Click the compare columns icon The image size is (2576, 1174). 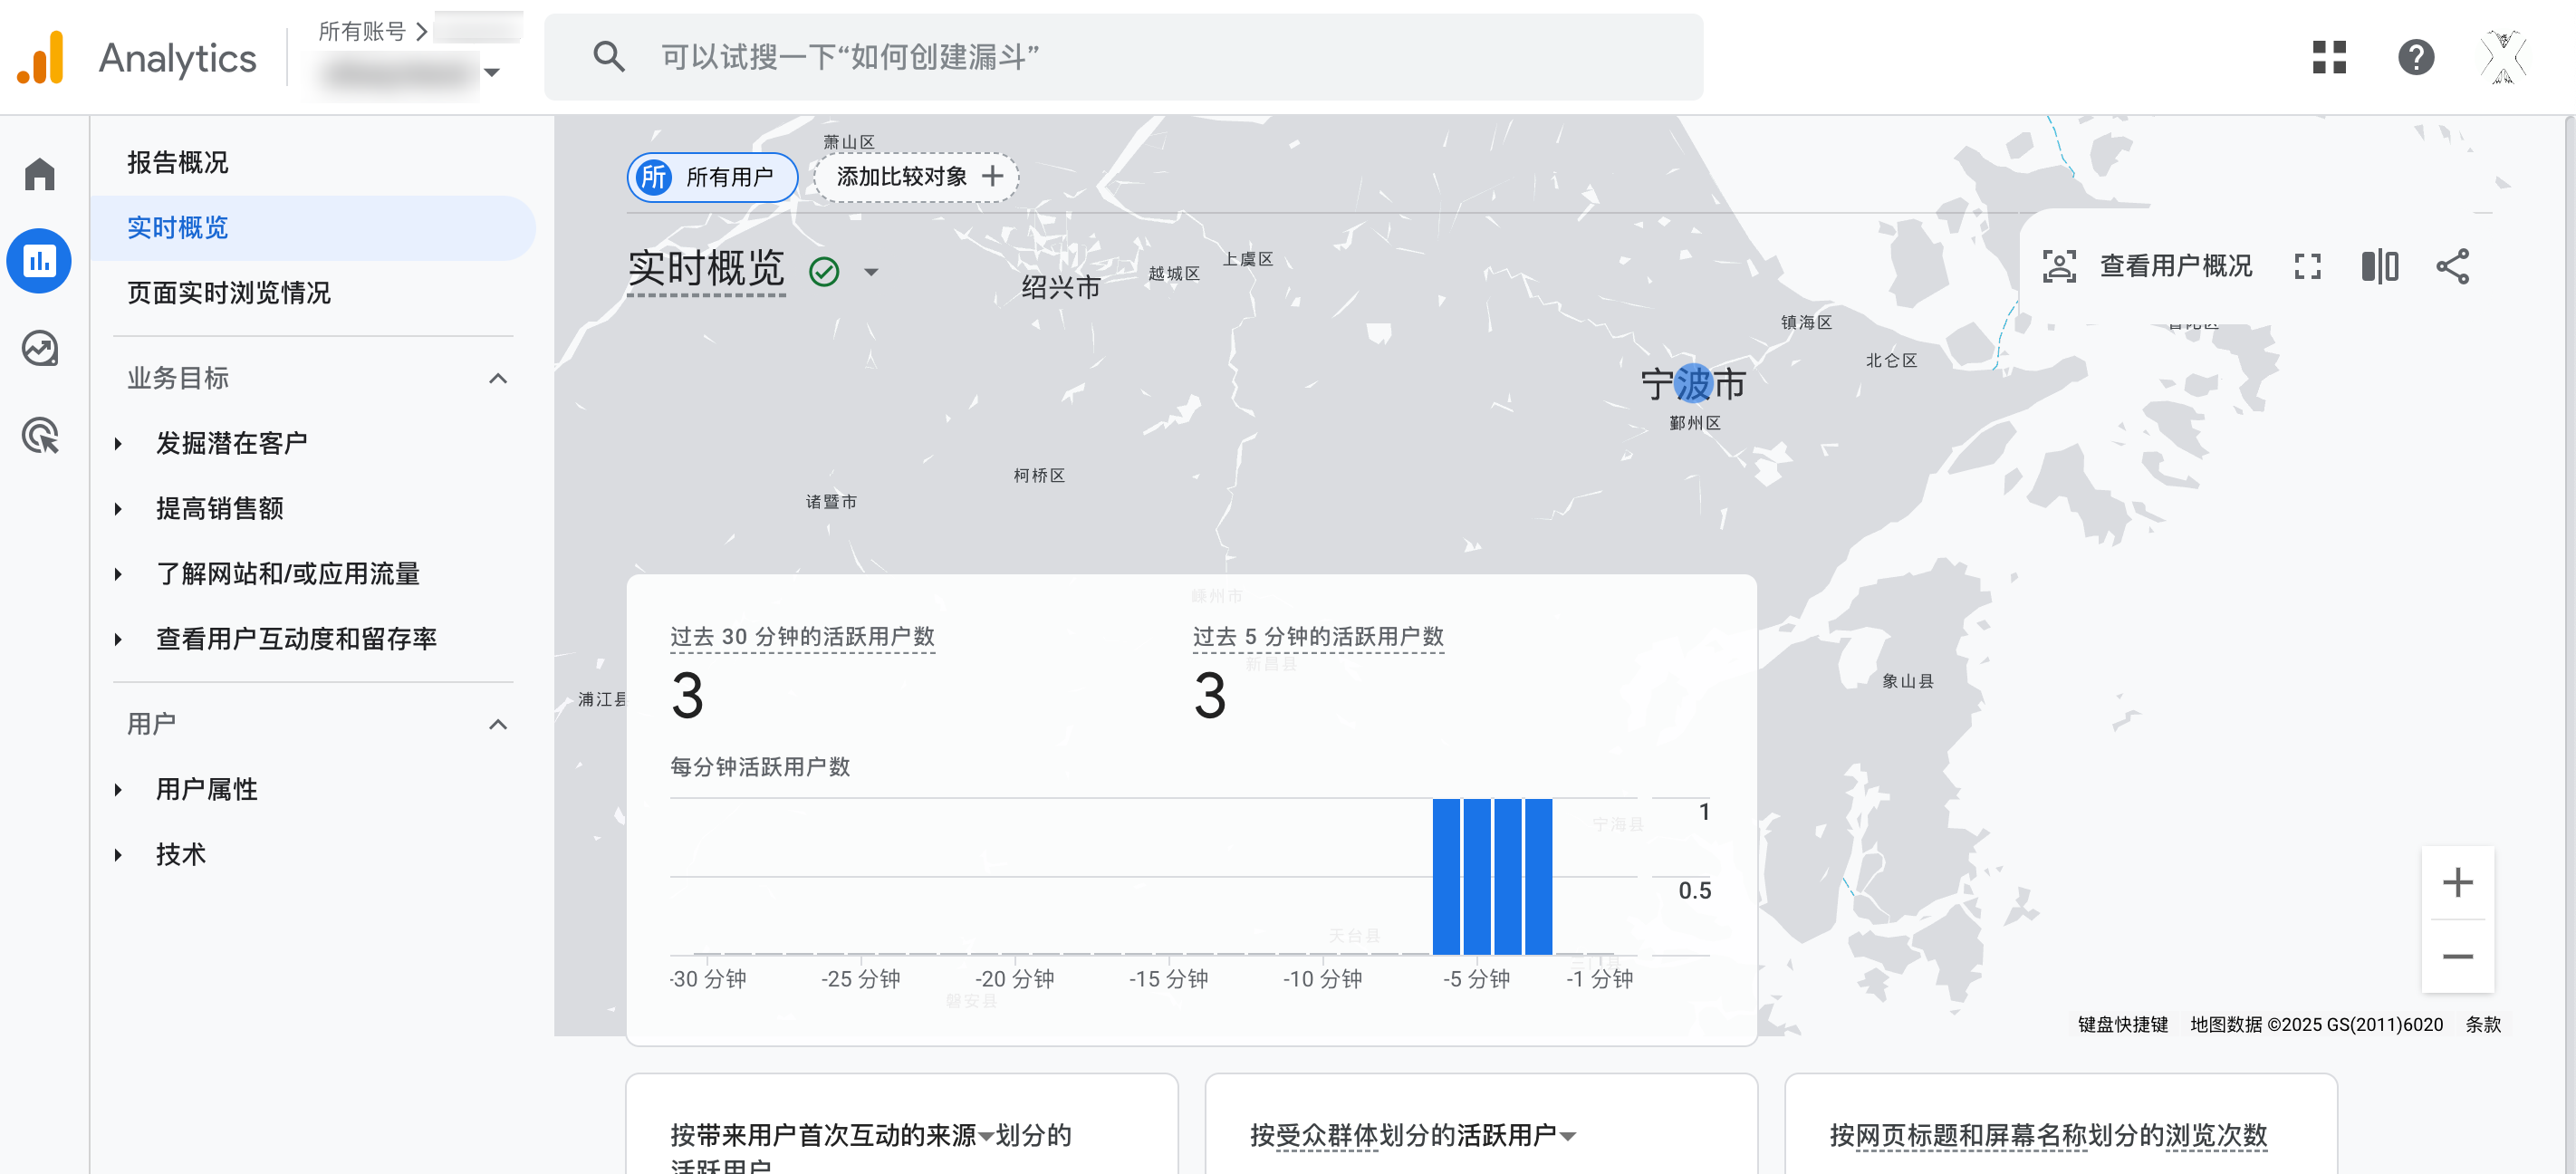(2380, 266)
